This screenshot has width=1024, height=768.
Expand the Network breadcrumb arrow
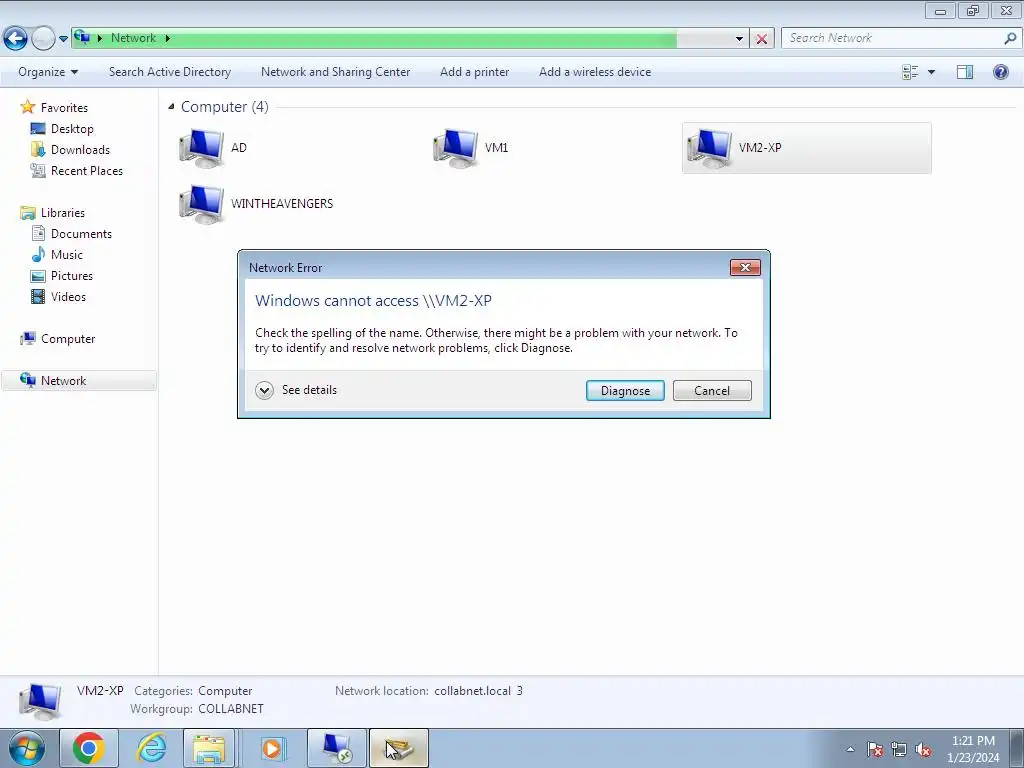coord(167,38)
